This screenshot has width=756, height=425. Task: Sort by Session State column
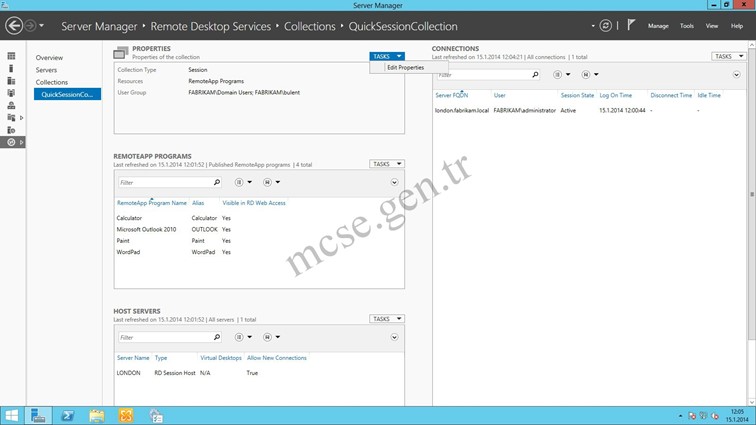pyautogui.click(x=577, y=96)
